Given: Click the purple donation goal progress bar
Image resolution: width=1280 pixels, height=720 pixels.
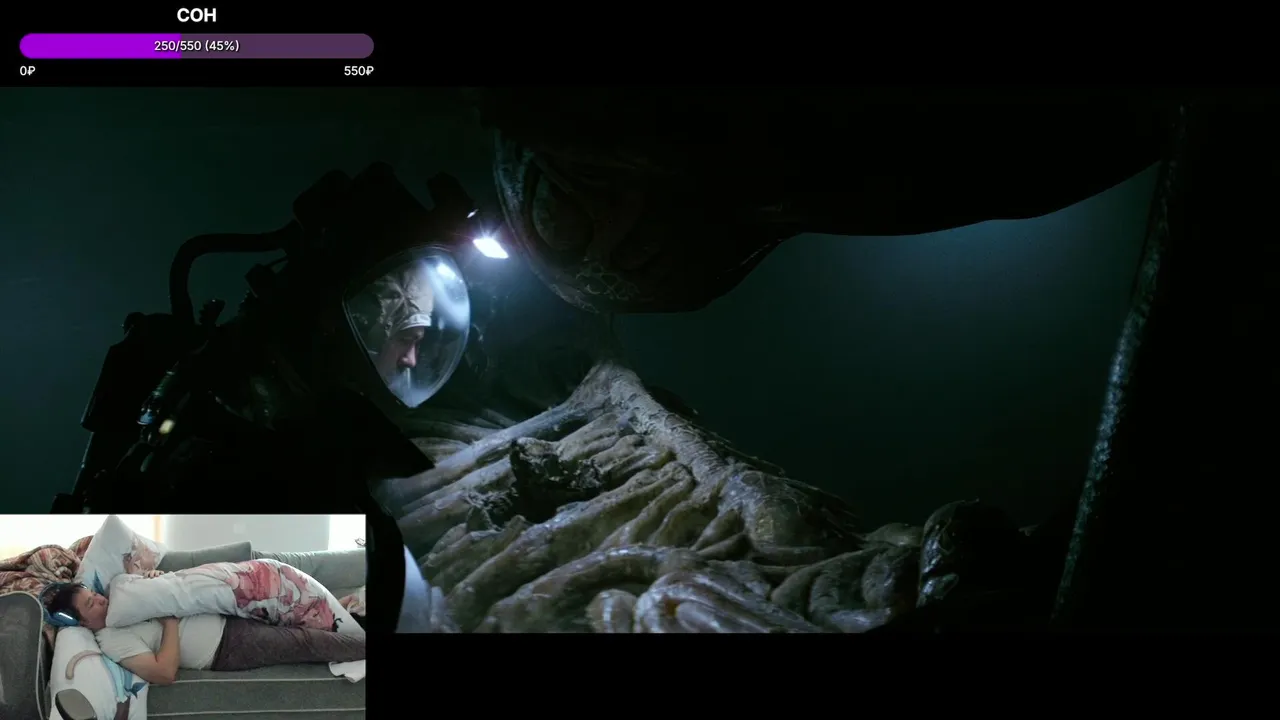Looking at the screenshot, I should tap(196, 46).
